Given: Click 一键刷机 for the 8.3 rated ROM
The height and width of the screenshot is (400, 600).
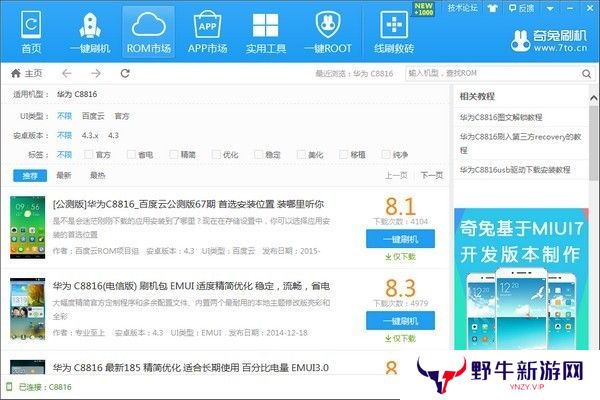Looking at the screenshot, I should pyautogui.click(x=400, y=321).
